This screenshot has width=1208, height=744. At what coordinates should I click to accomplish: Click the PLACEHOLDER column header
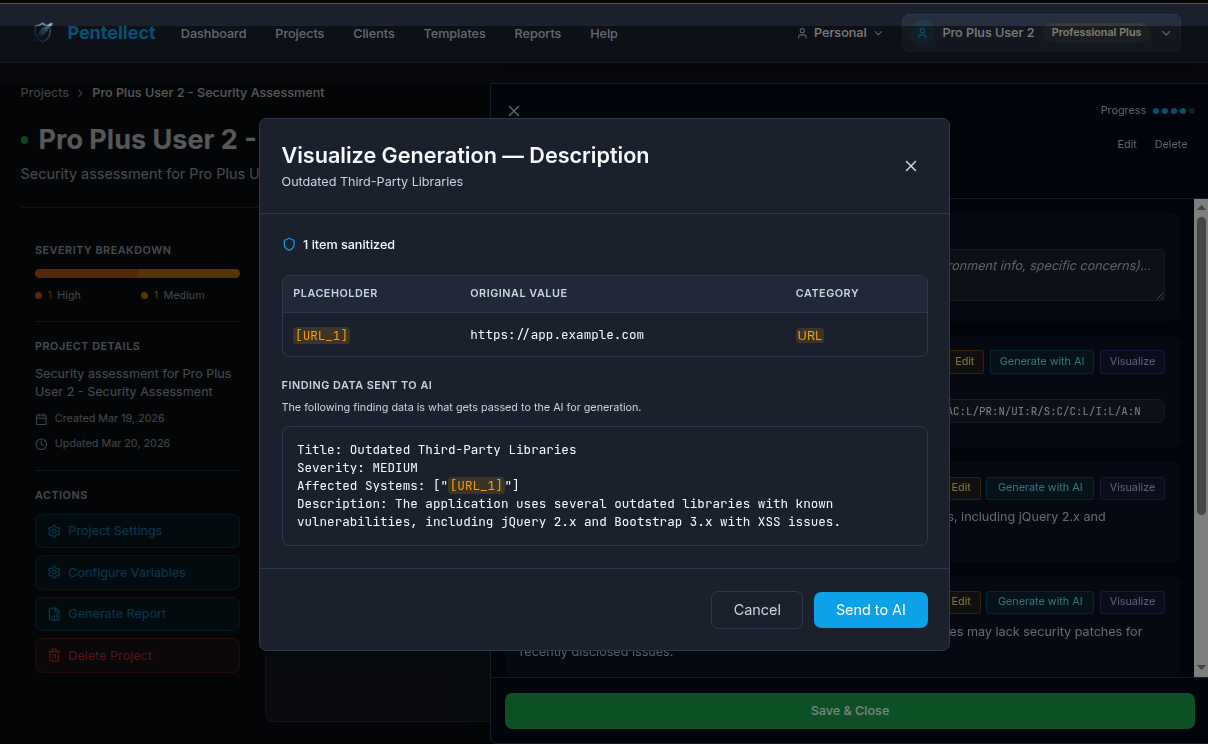(335, 293)
